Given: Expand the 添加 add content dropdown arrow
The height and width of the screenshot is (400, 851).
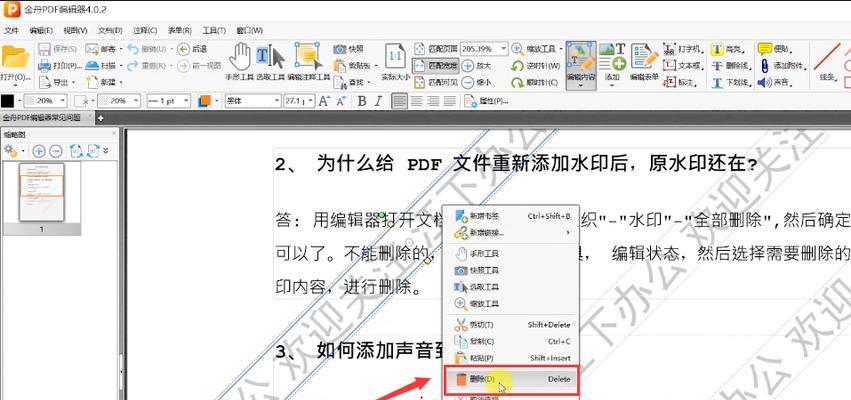Looking at the screenshot, I should 612,85.
